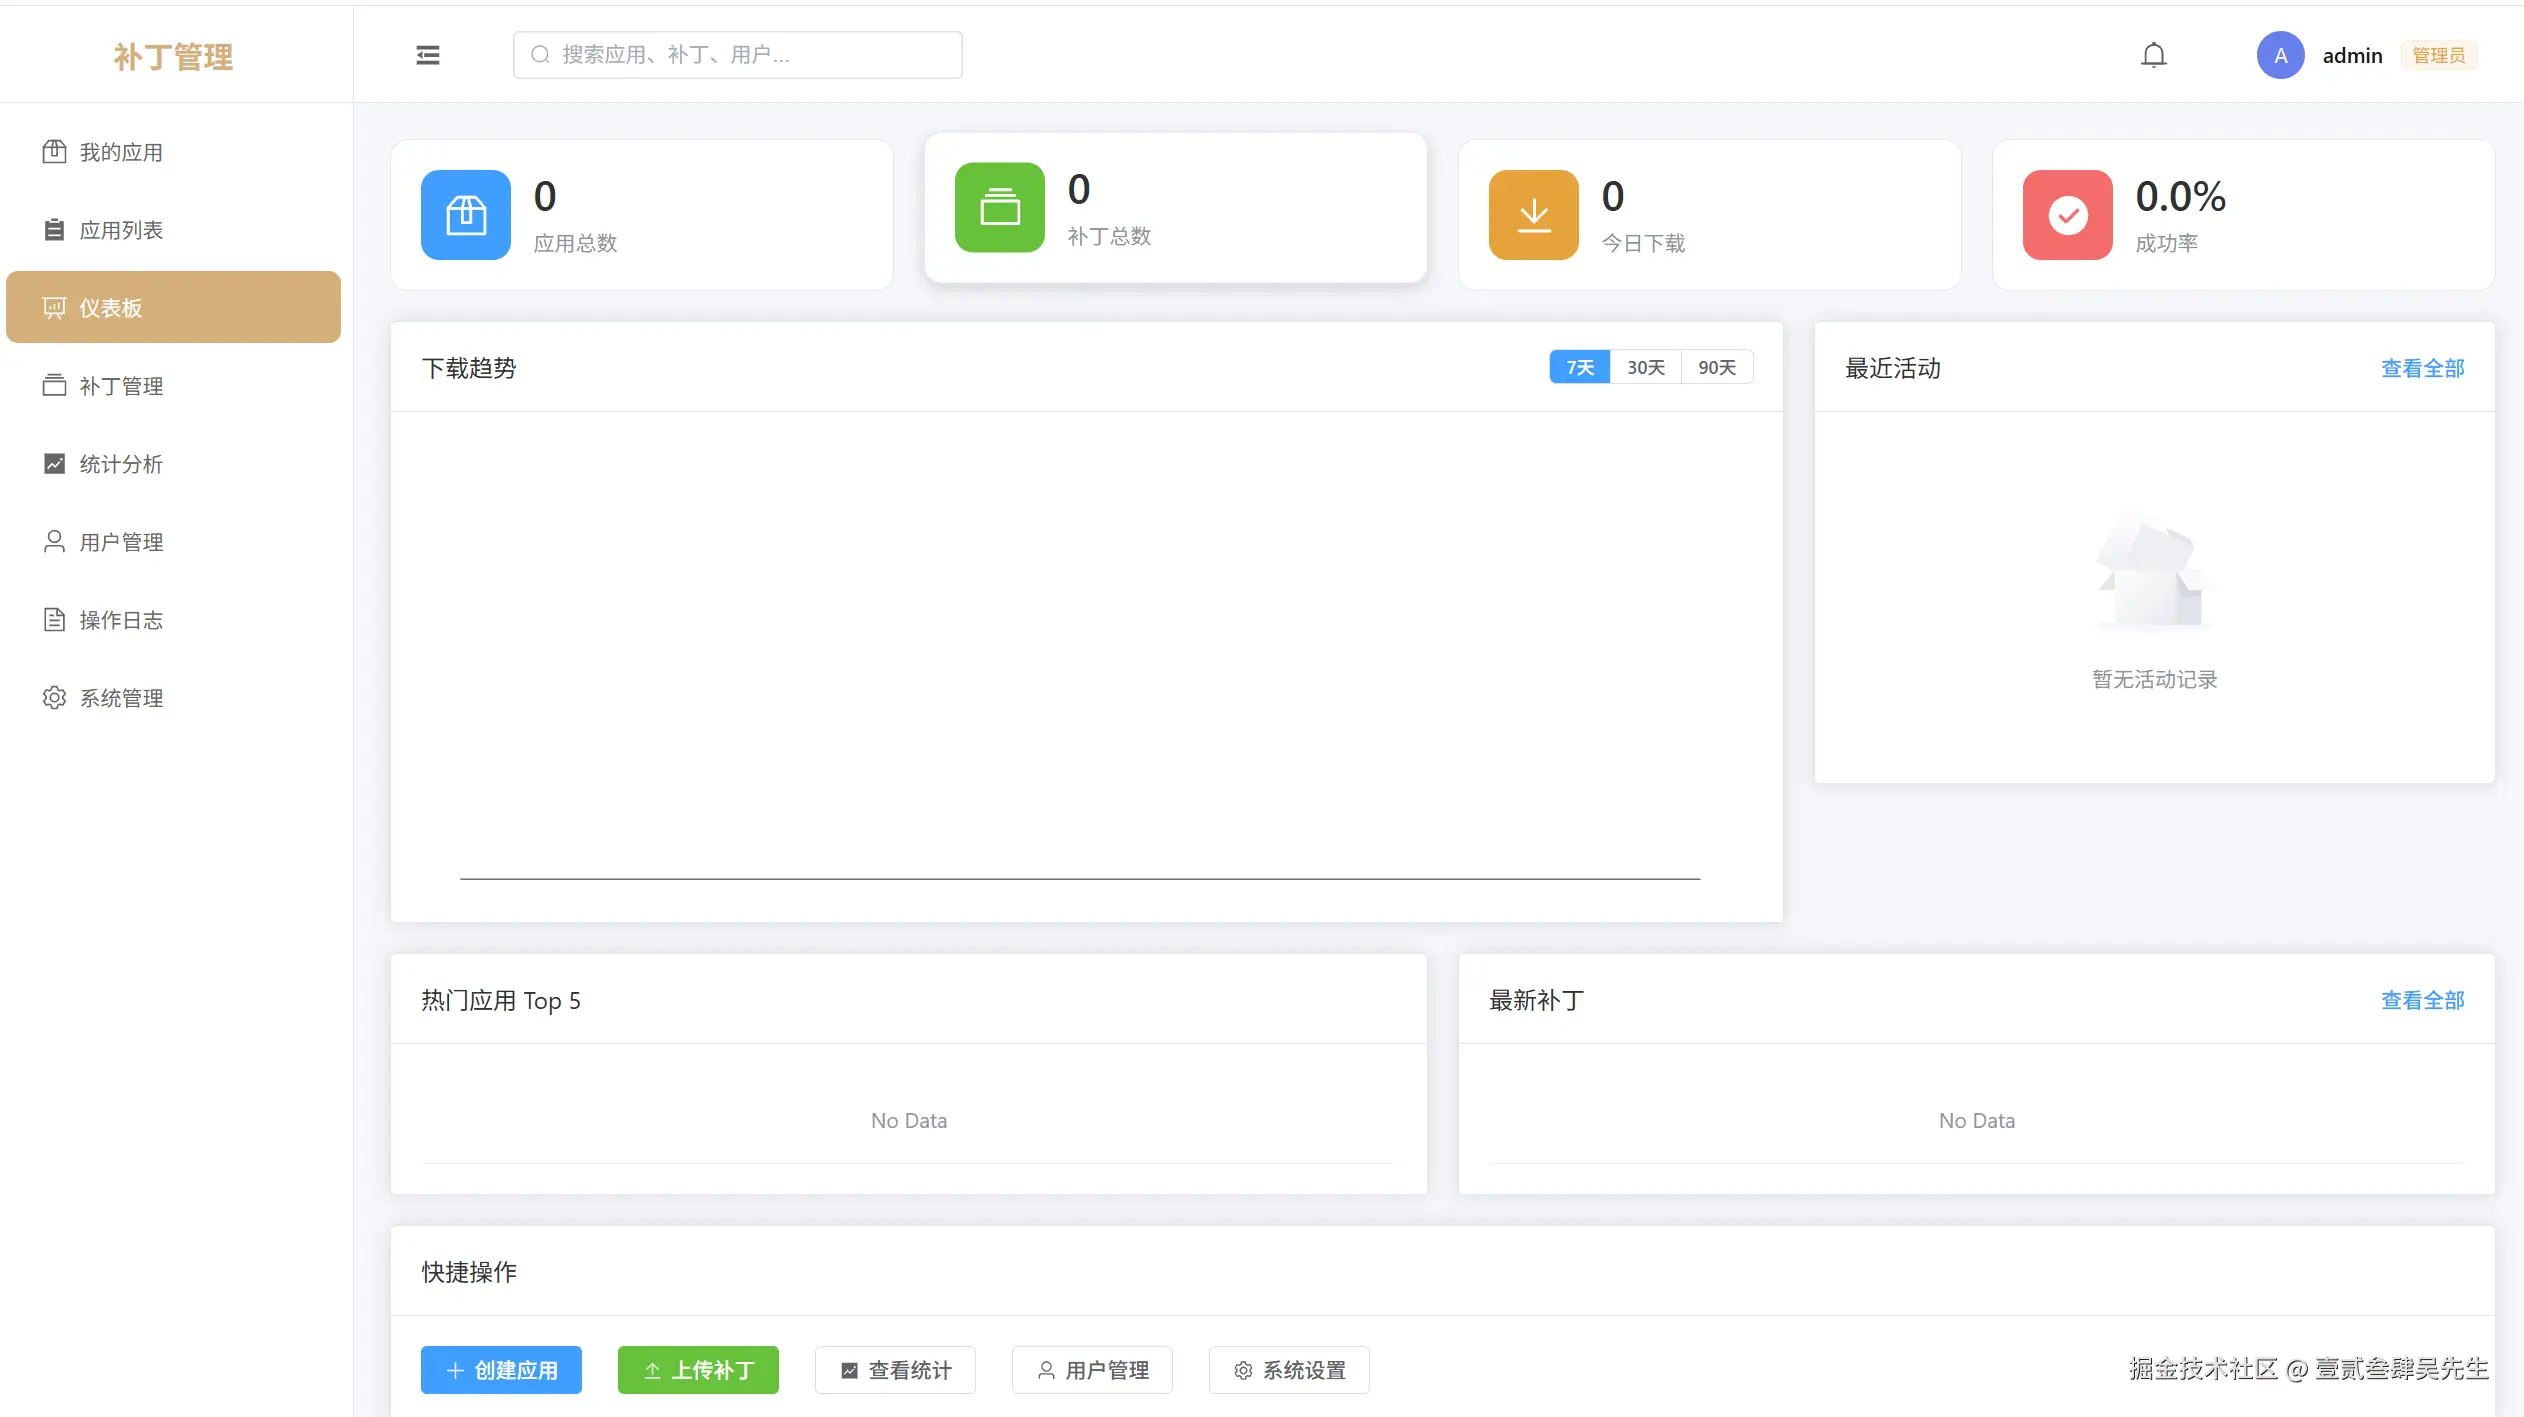This screenshot has width=2524, height=1417.
Task: Open the admin 管理员 account dropdown
Action: coord(2352,54)
